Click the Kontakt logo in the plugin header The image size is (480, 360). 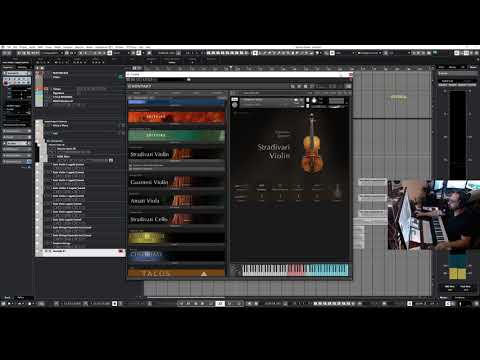coord(140,86)
